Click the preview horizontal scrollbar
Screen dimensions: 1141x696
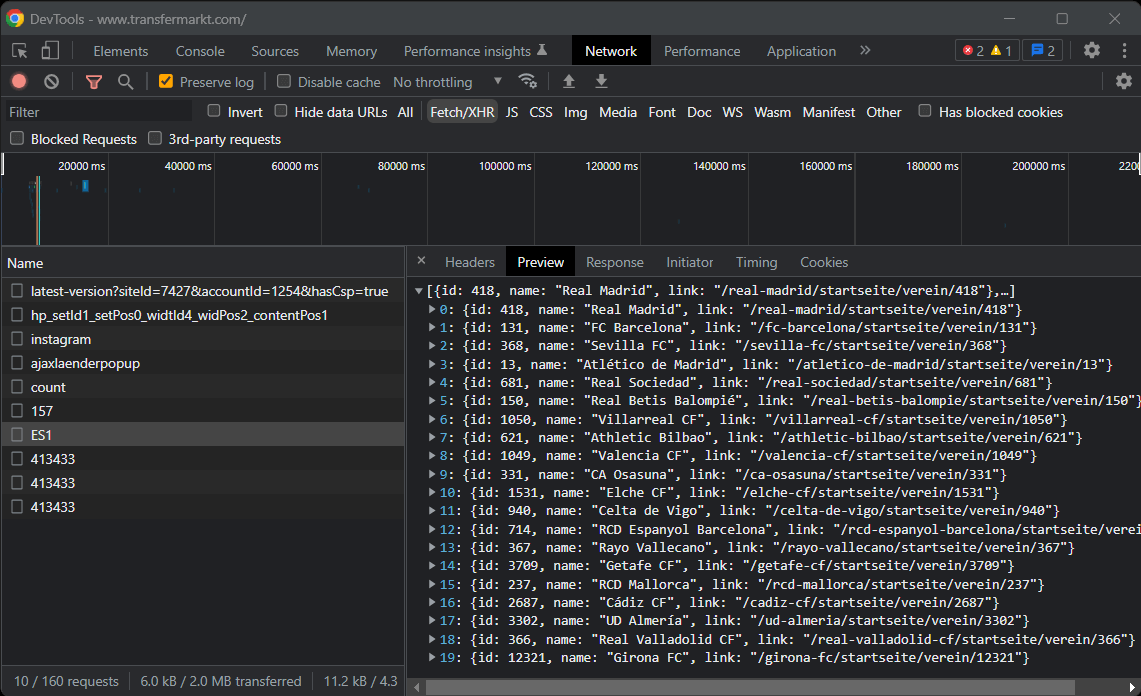point(750,687)
